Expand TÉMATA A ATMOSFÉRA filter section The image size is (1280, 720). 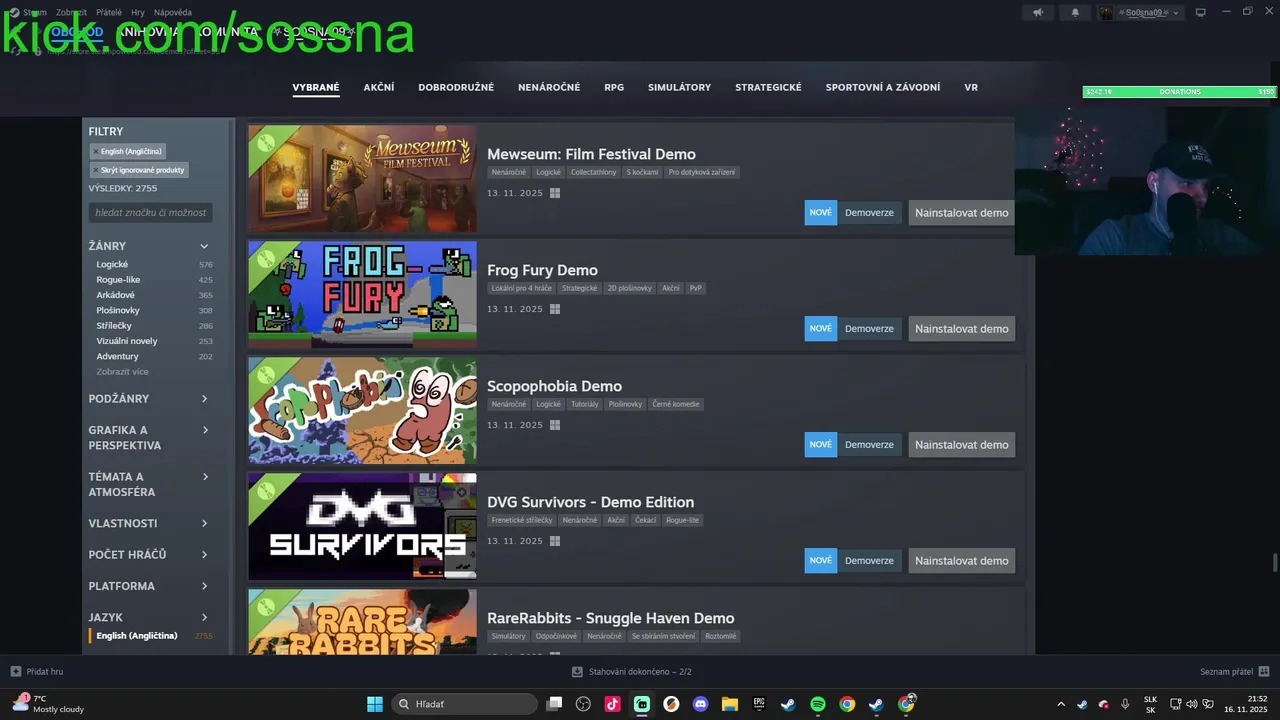pos(150,484)
